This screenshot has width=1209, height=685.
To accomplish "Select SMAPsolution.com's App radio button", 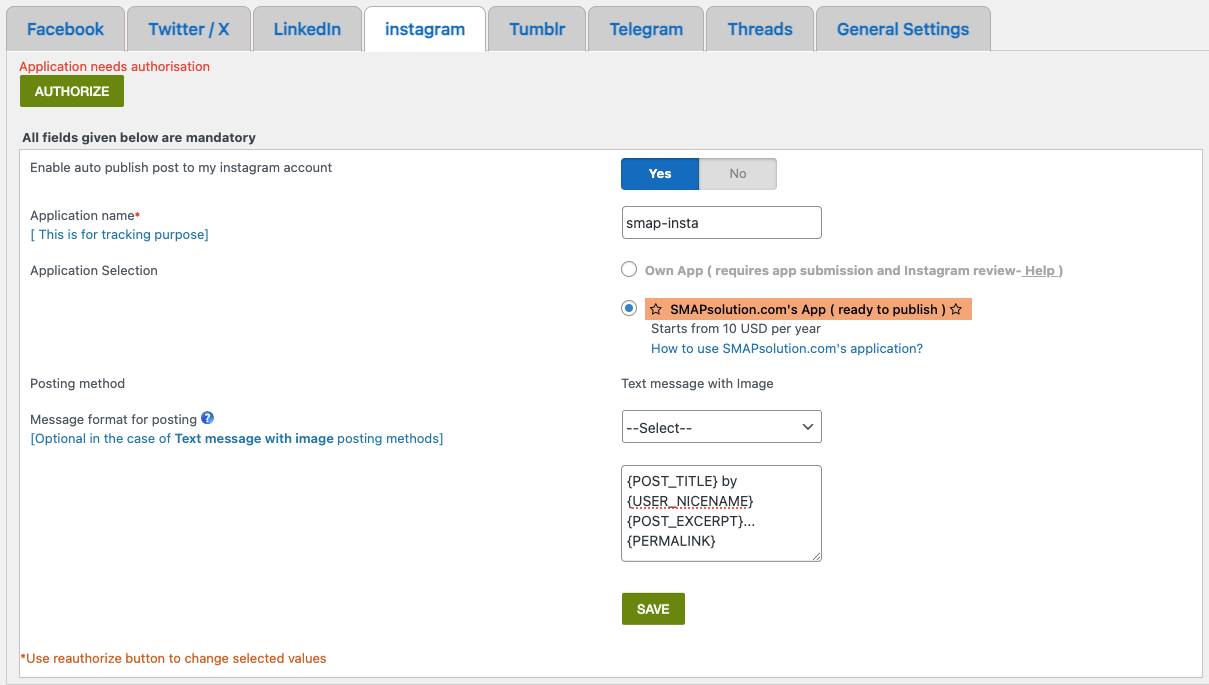I will pyautogui.click(x=629, y=308).
